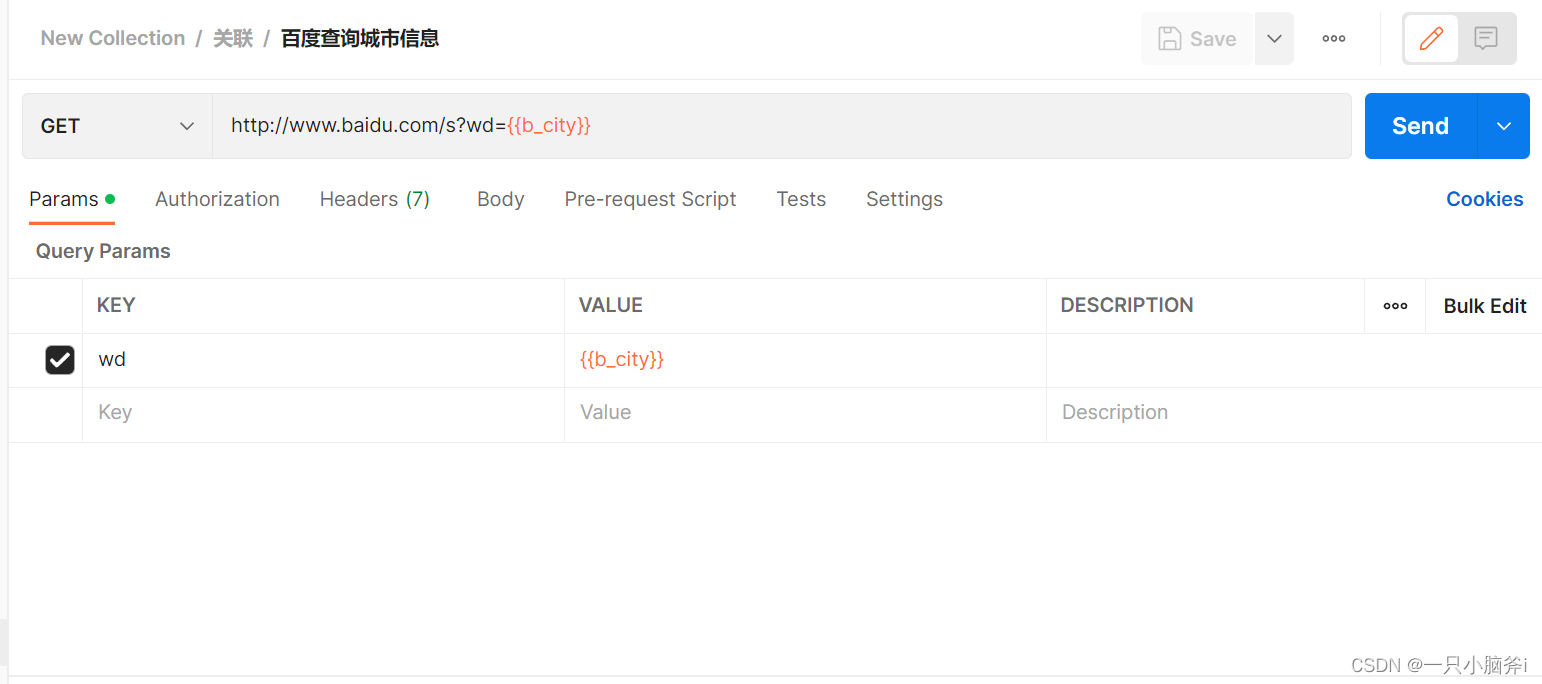Select the Pre-request Script tab
1542x684 pixels.
650,199
